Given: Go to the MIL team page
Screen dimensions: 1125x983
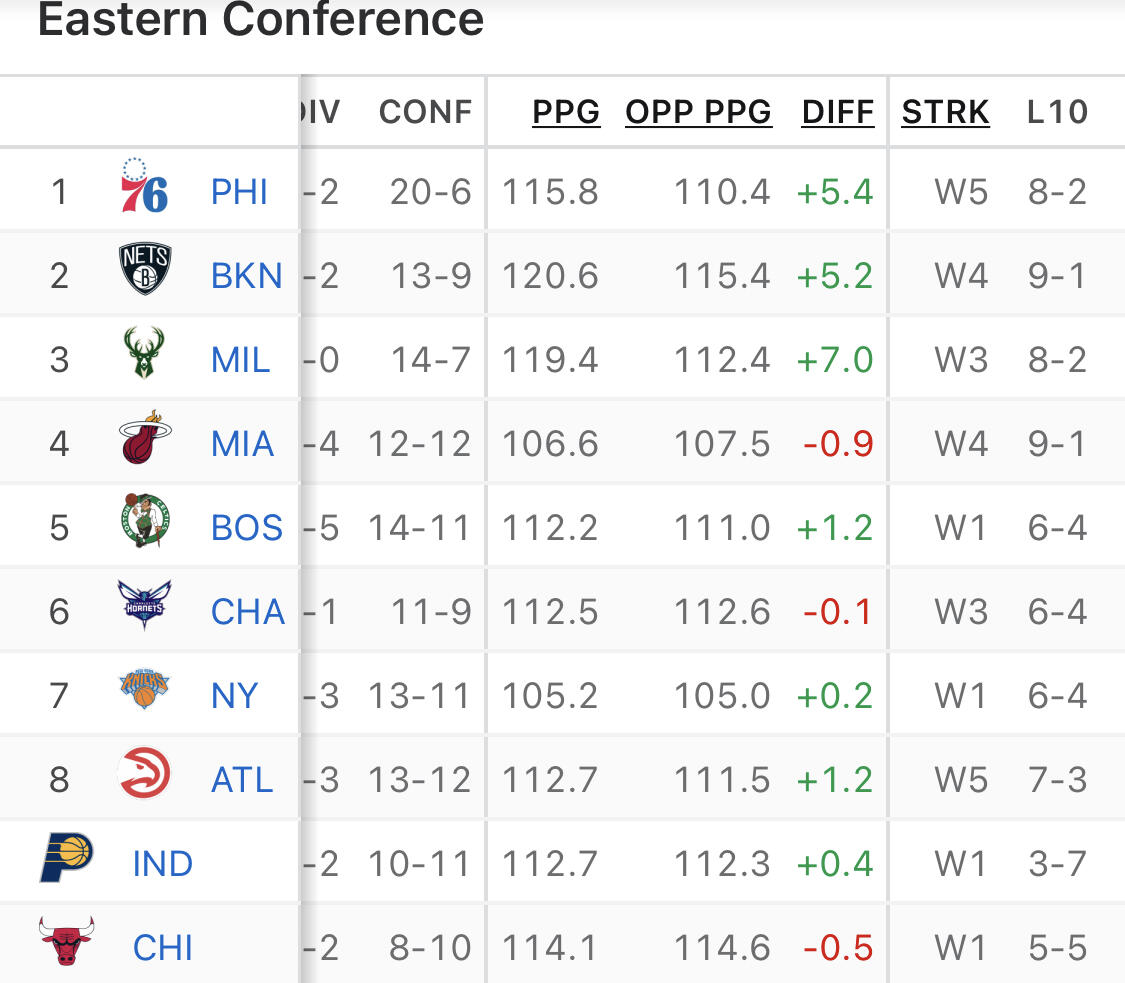Looking at the screenshot, I should pyautogui.click(x=240, y=360).
